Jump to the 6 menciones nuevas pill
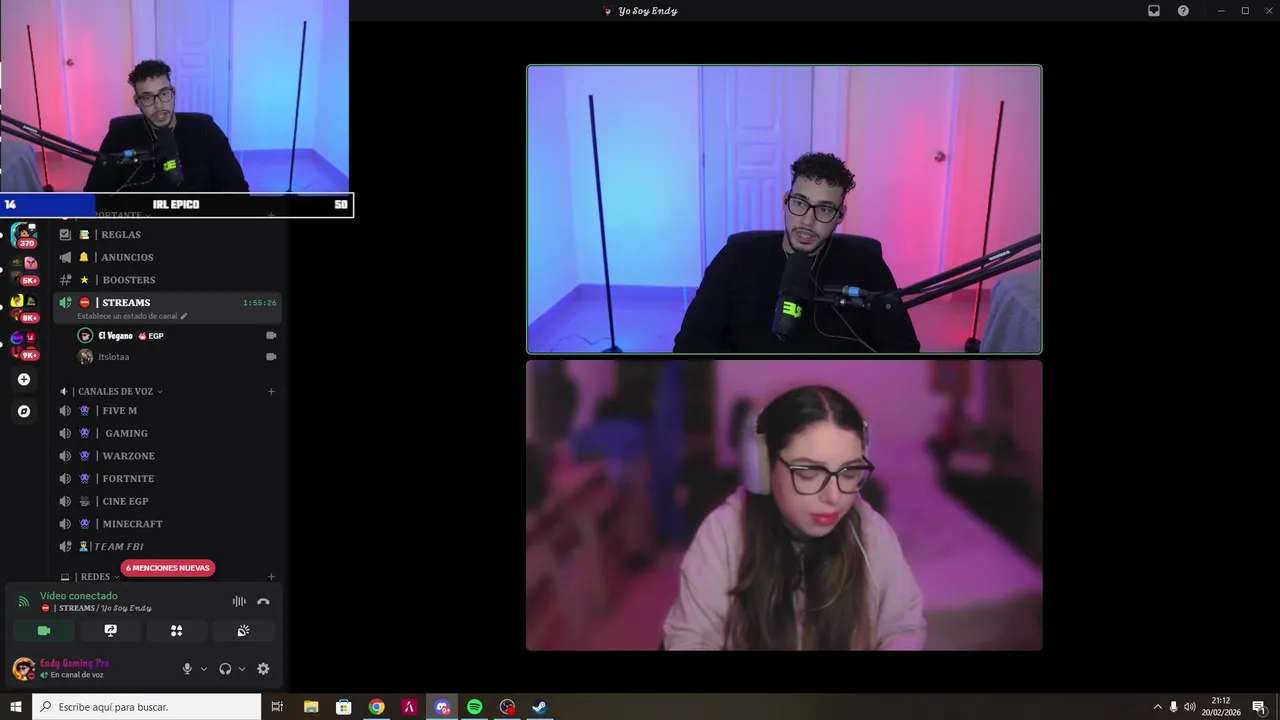Screen dimensions: 1280x720 (168, 568)
